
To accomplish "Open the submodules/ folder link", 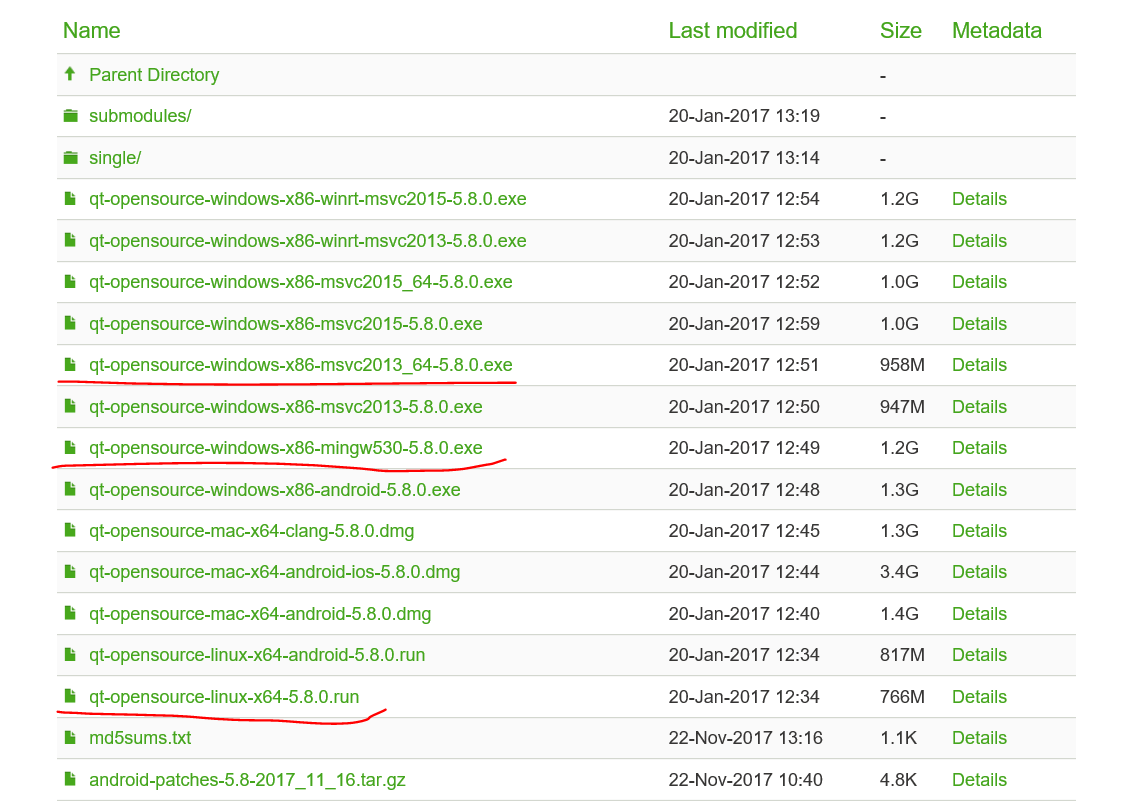I will (140, 116).
